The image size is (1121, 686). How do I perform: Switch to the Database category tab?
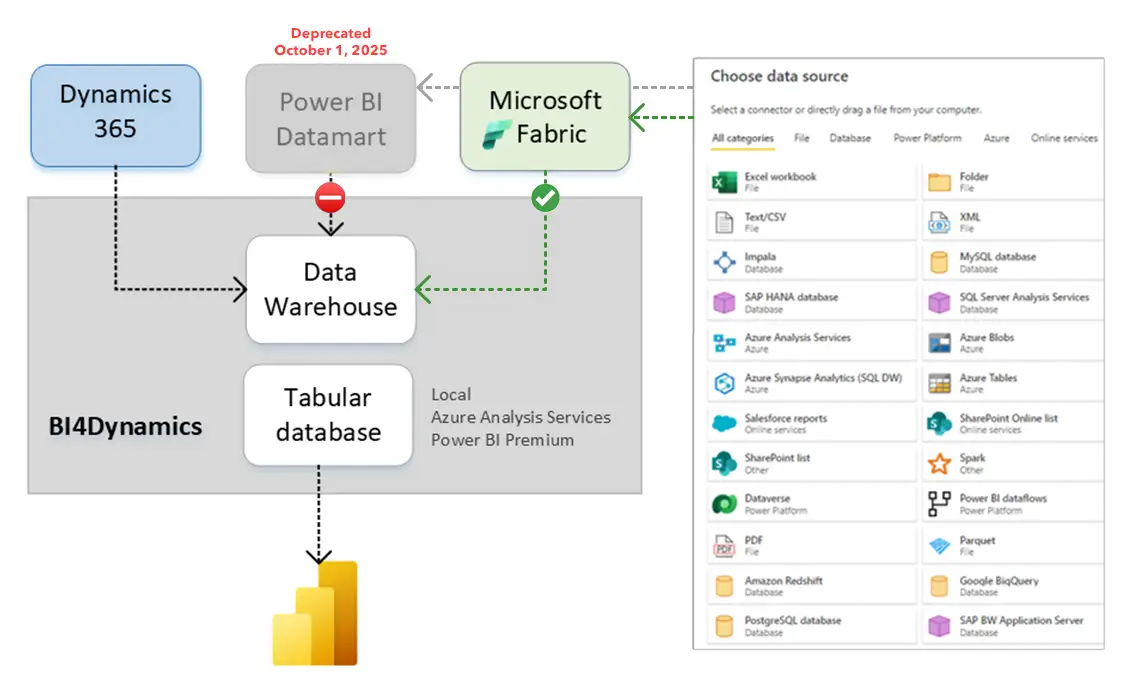850,138
